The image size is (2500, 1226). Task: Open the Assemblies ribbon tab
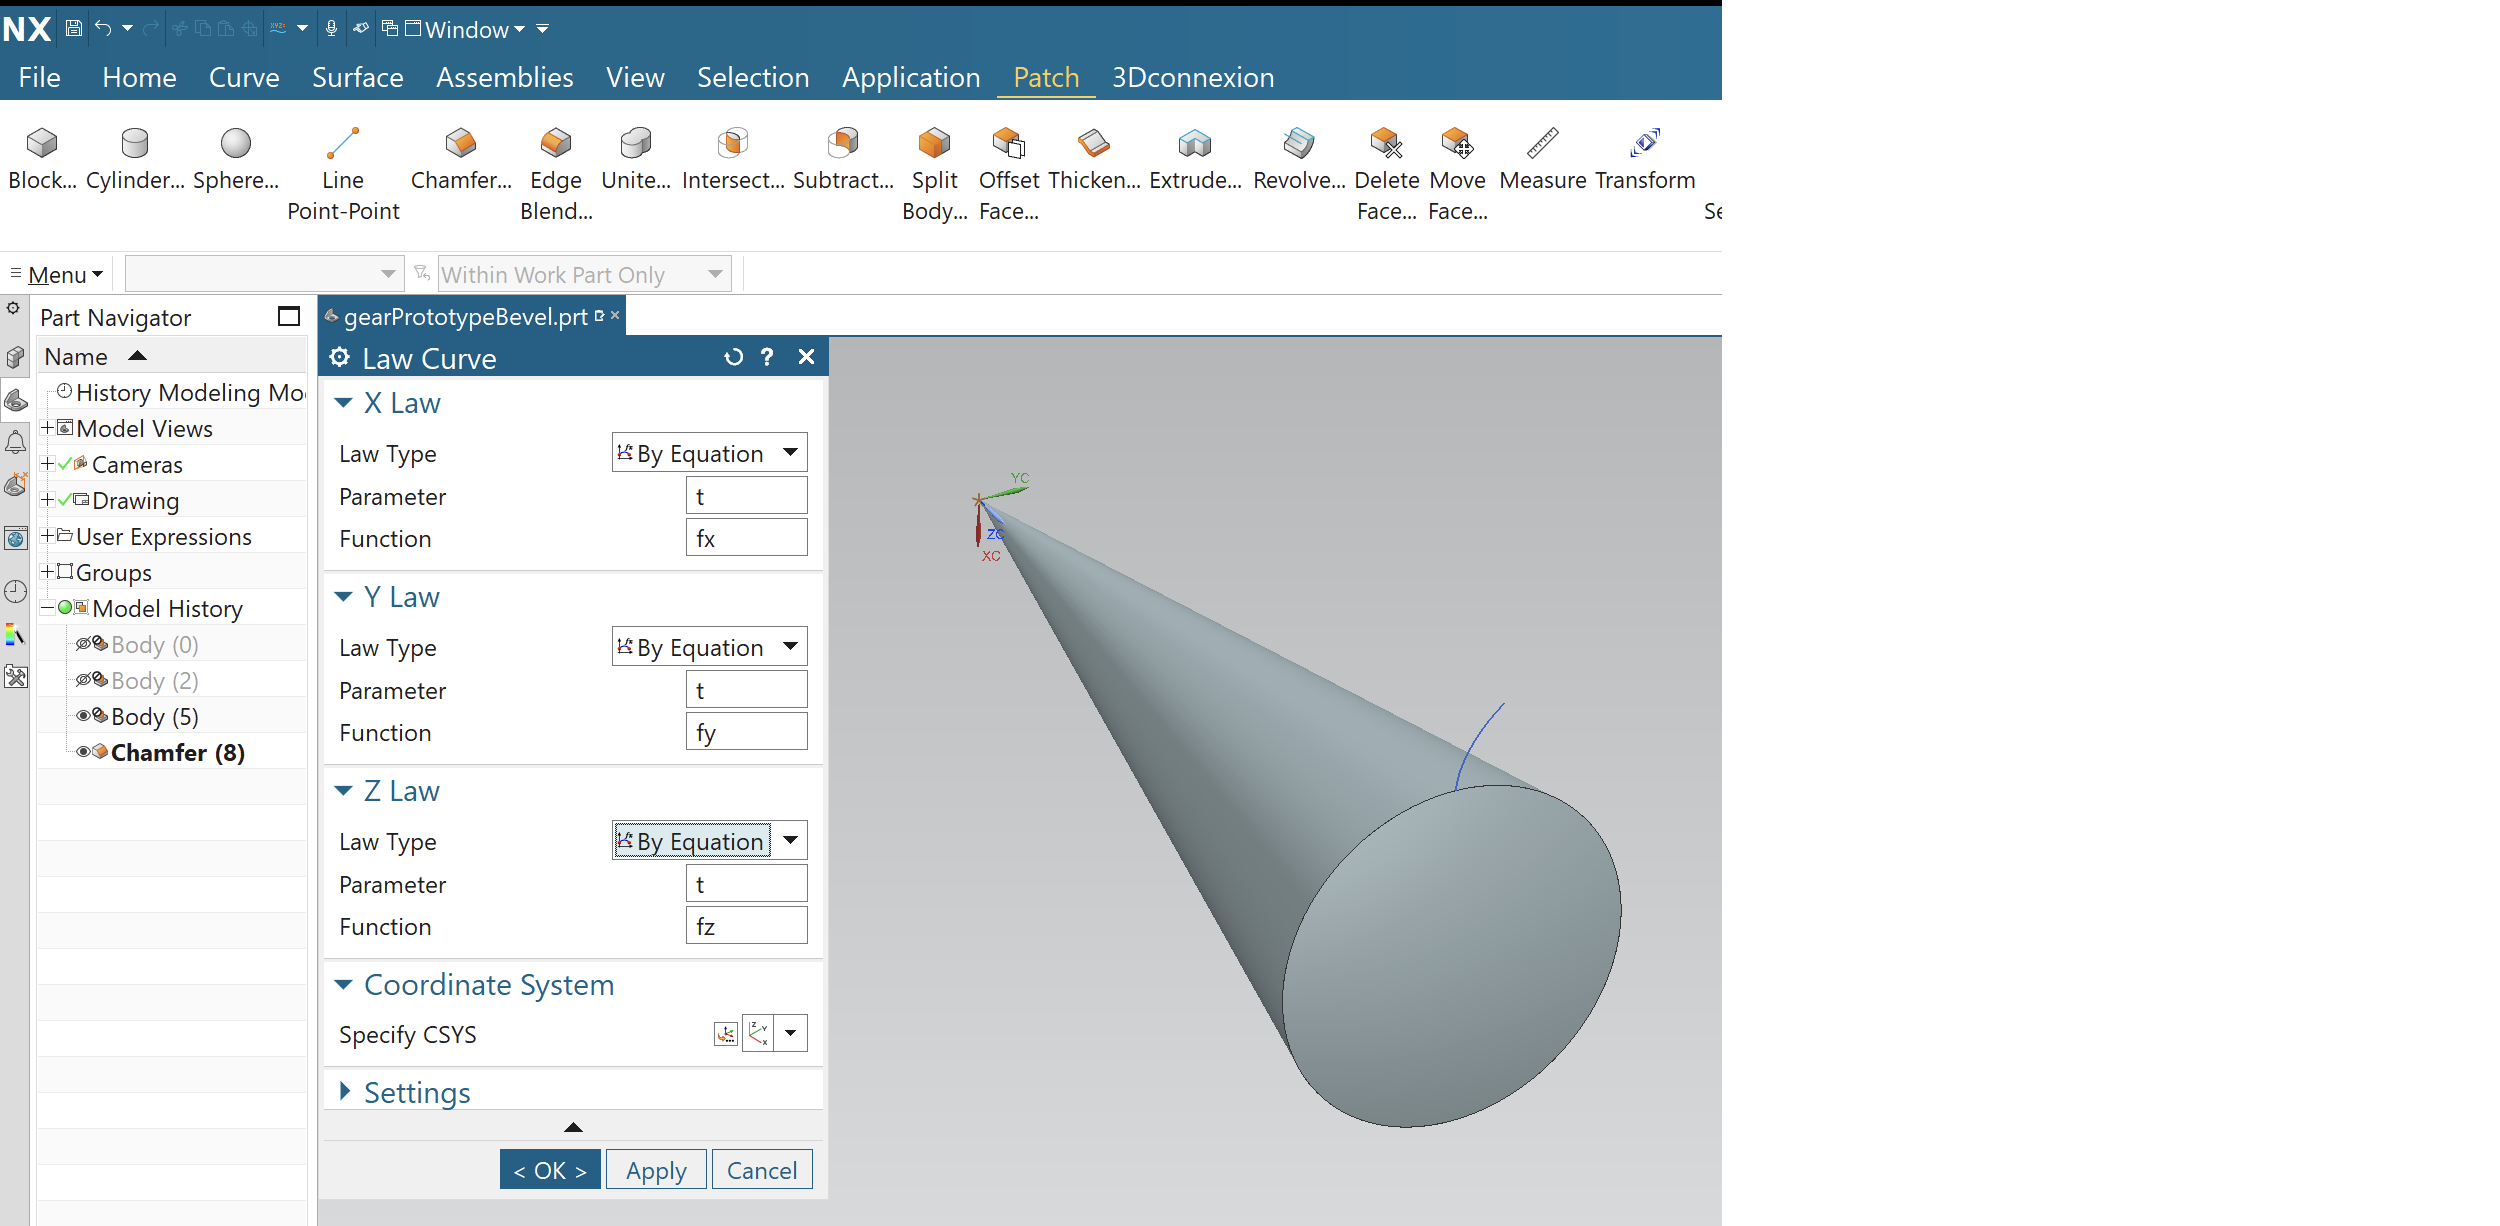click(504, 78)
